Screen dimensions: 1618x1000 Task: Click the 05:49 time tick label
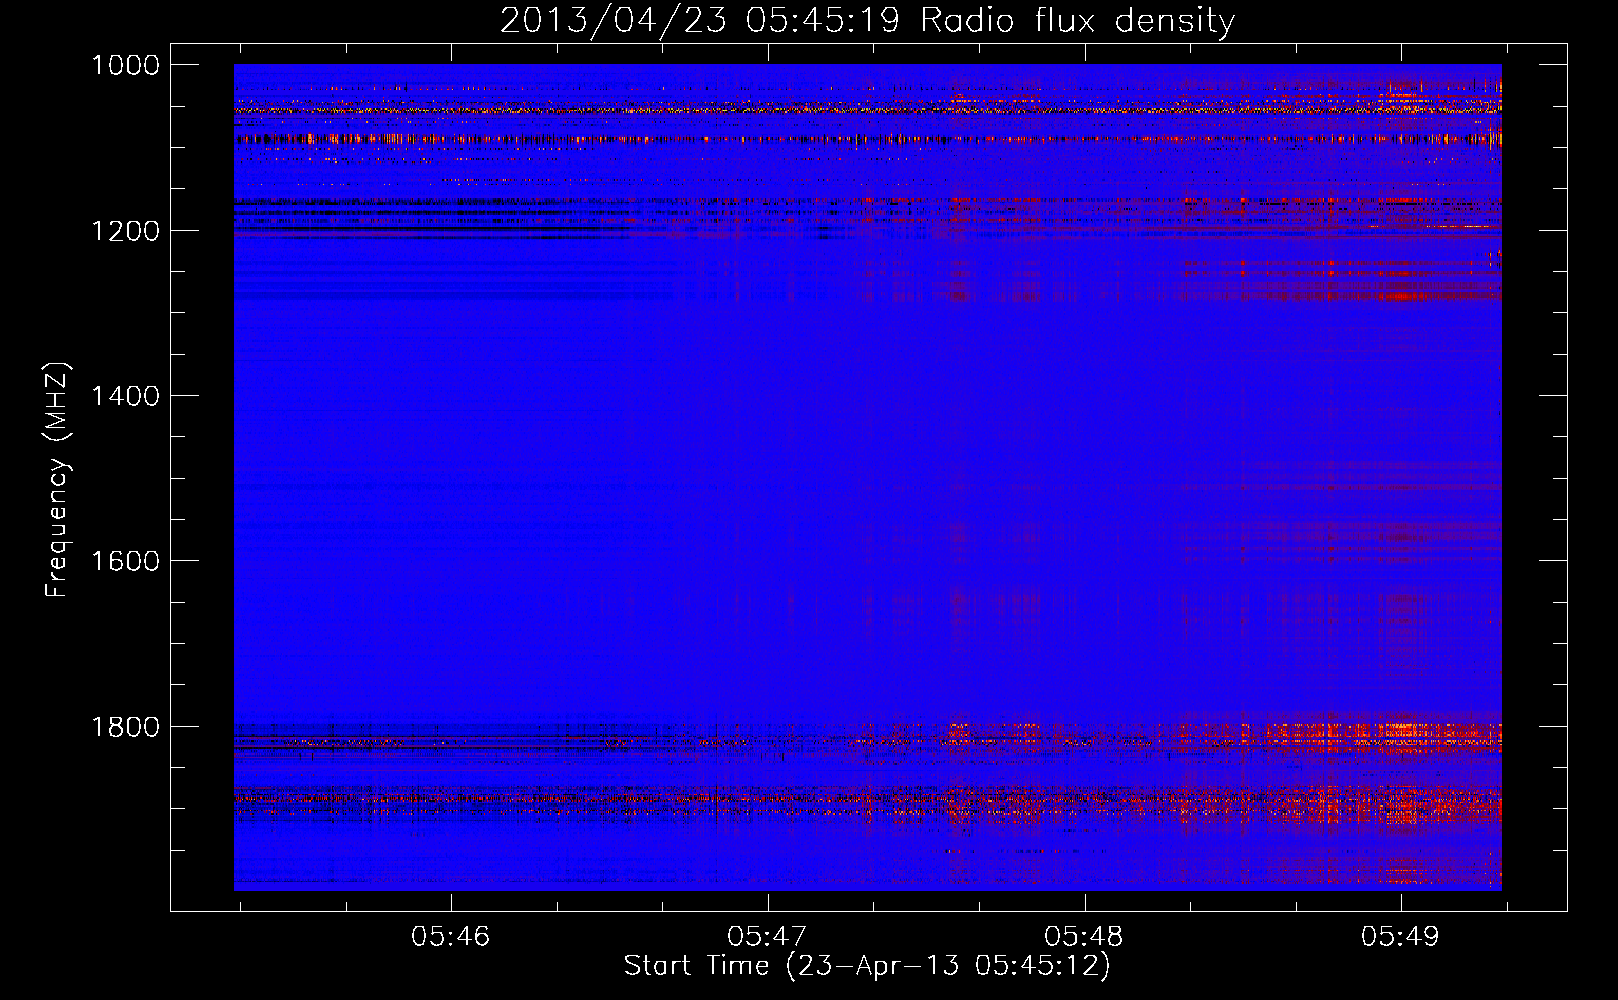point(1400,936)
